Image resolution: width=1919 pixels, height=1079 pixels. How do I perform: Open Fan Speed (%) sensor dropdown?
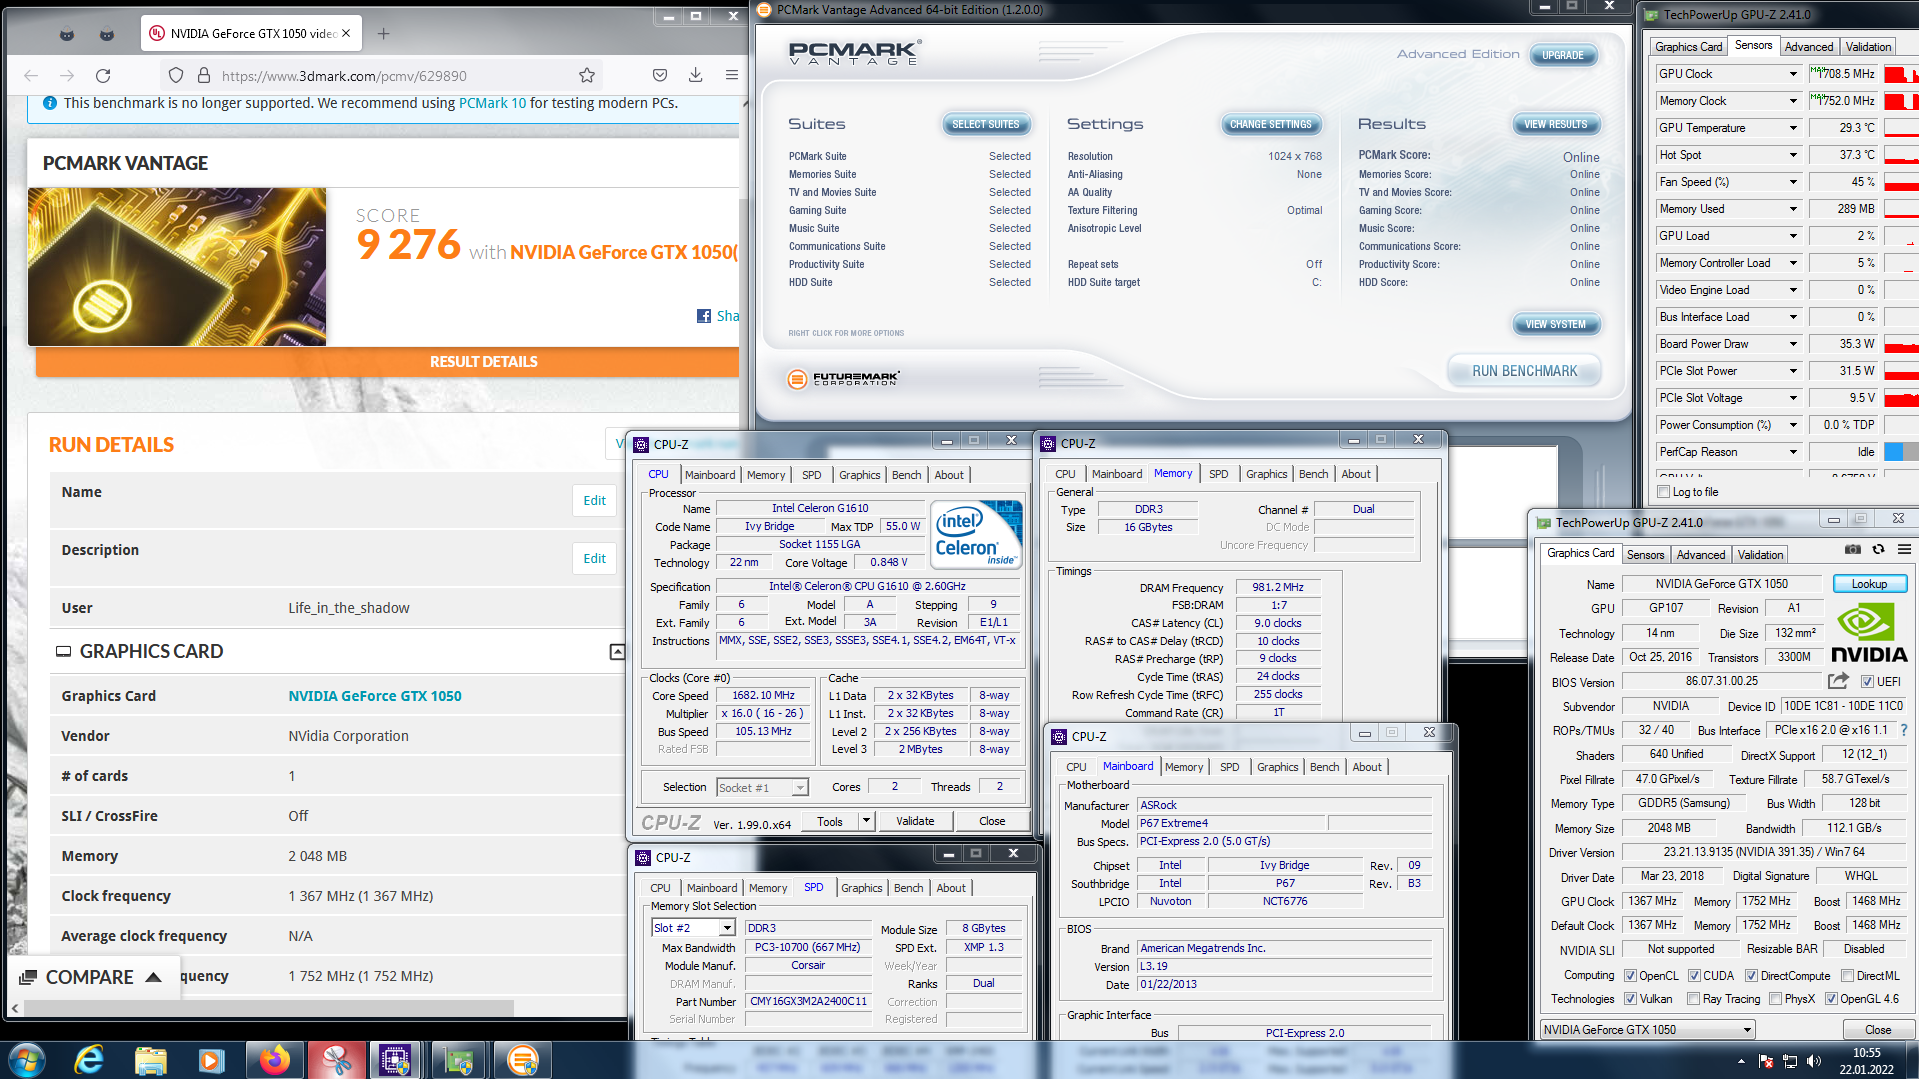point(1793,182)
